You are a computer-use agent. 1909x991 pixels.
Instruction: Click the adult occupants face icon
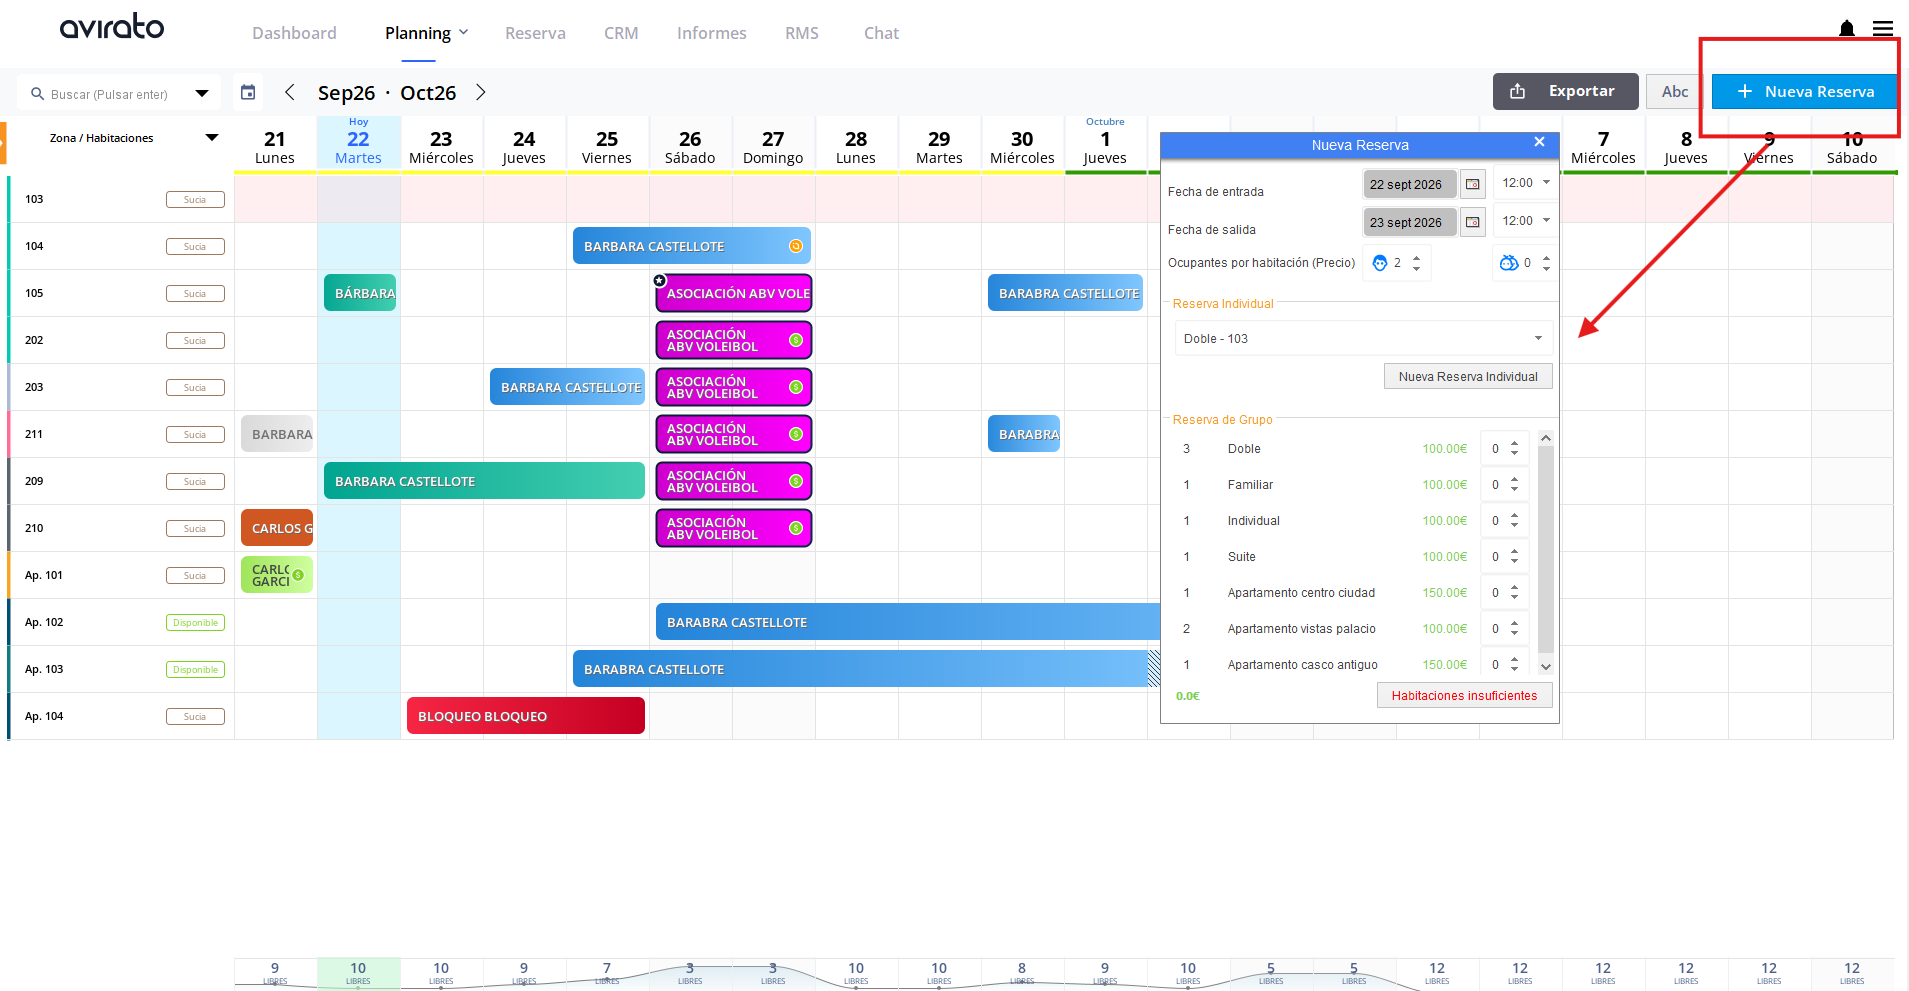[x=1380, y=263]
